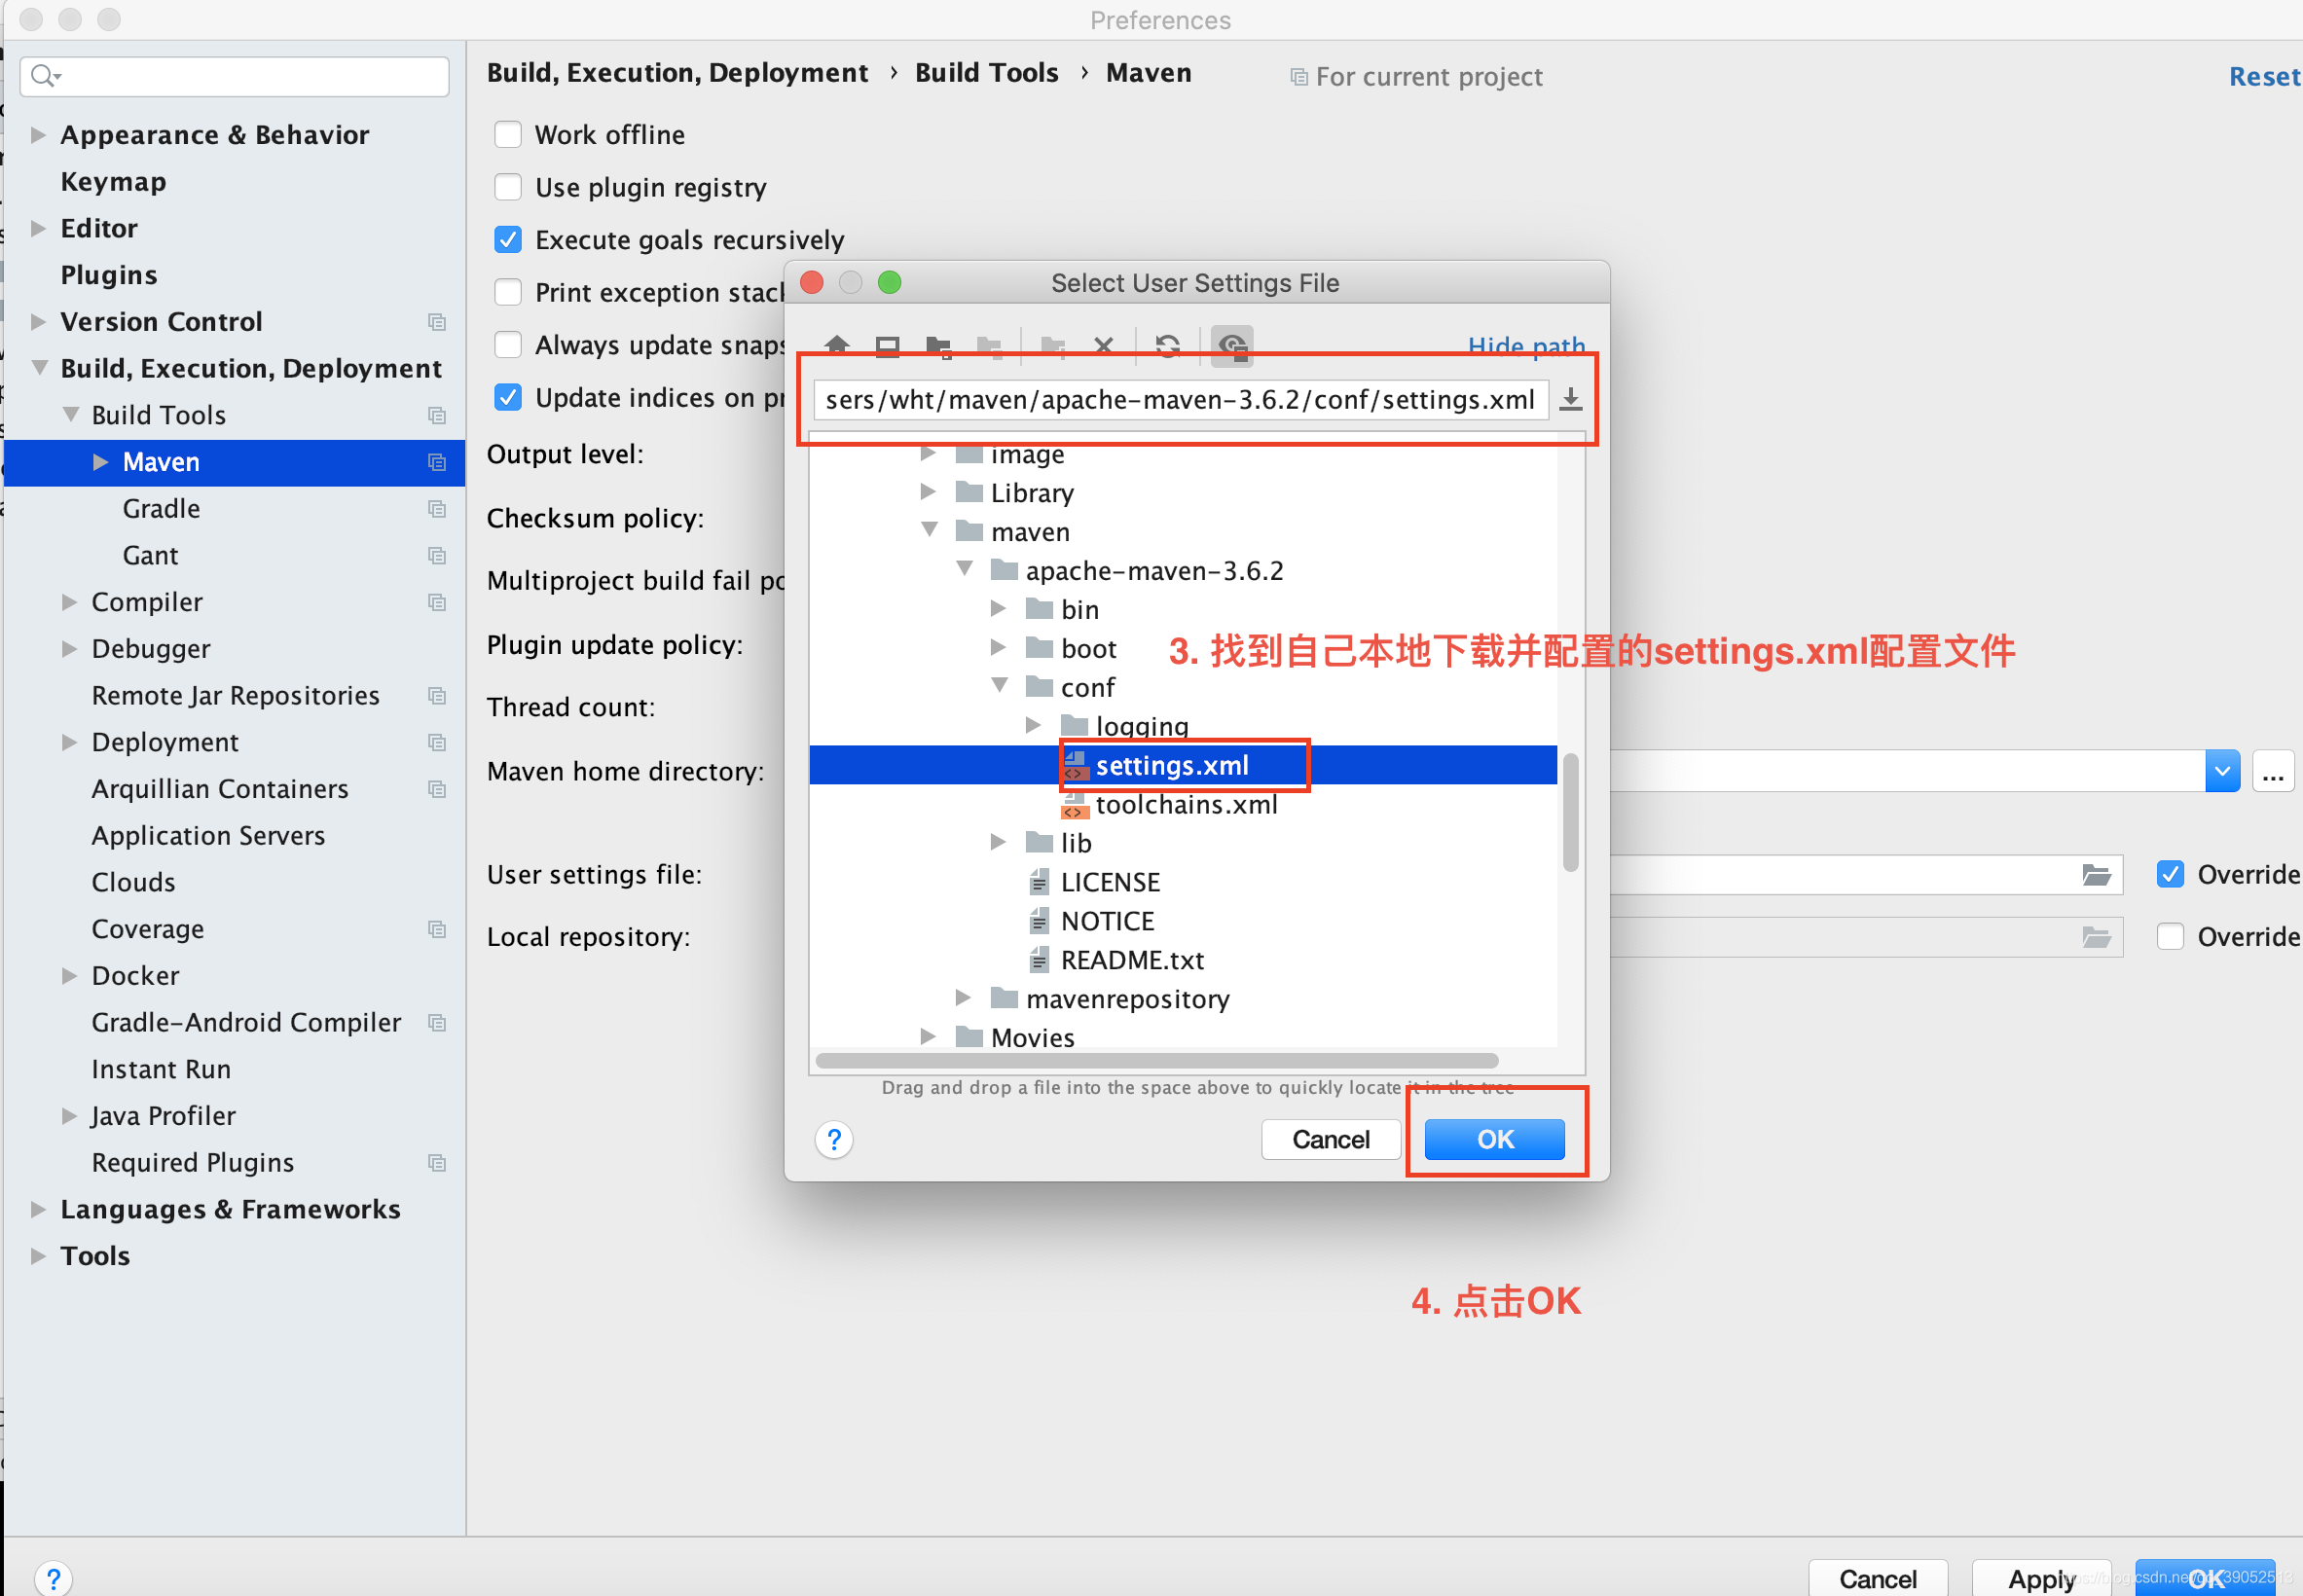Check the Local repository Override checkbox
Screen dimensions: 2303x1596
click(x=2169, y=936)
